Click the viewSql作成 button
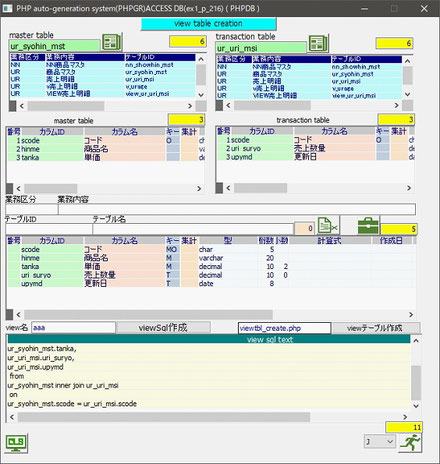This screenshot has width=440, height=464. tap(163, 328)
